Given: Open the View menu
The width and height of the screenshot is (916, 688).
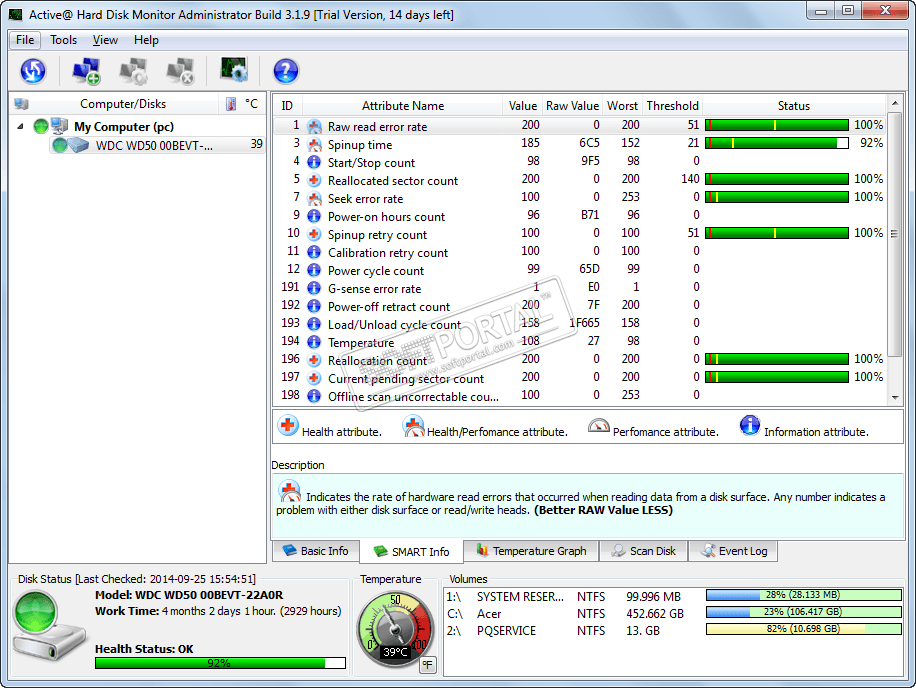Looking at the screenshot, I should point(105,40).
